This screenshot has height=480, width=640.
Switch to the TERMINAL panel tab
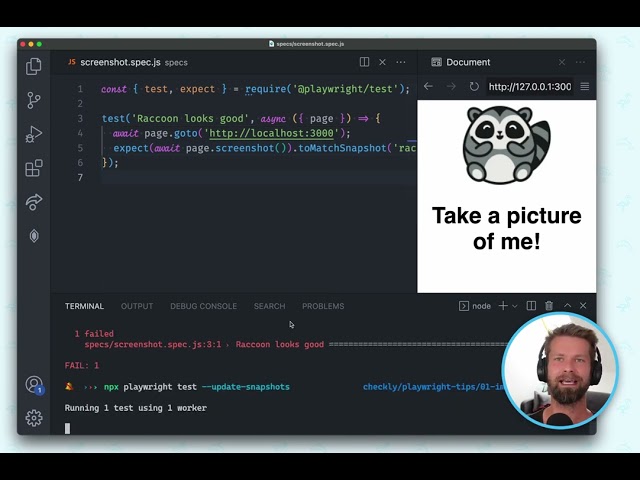click(84, 306)
